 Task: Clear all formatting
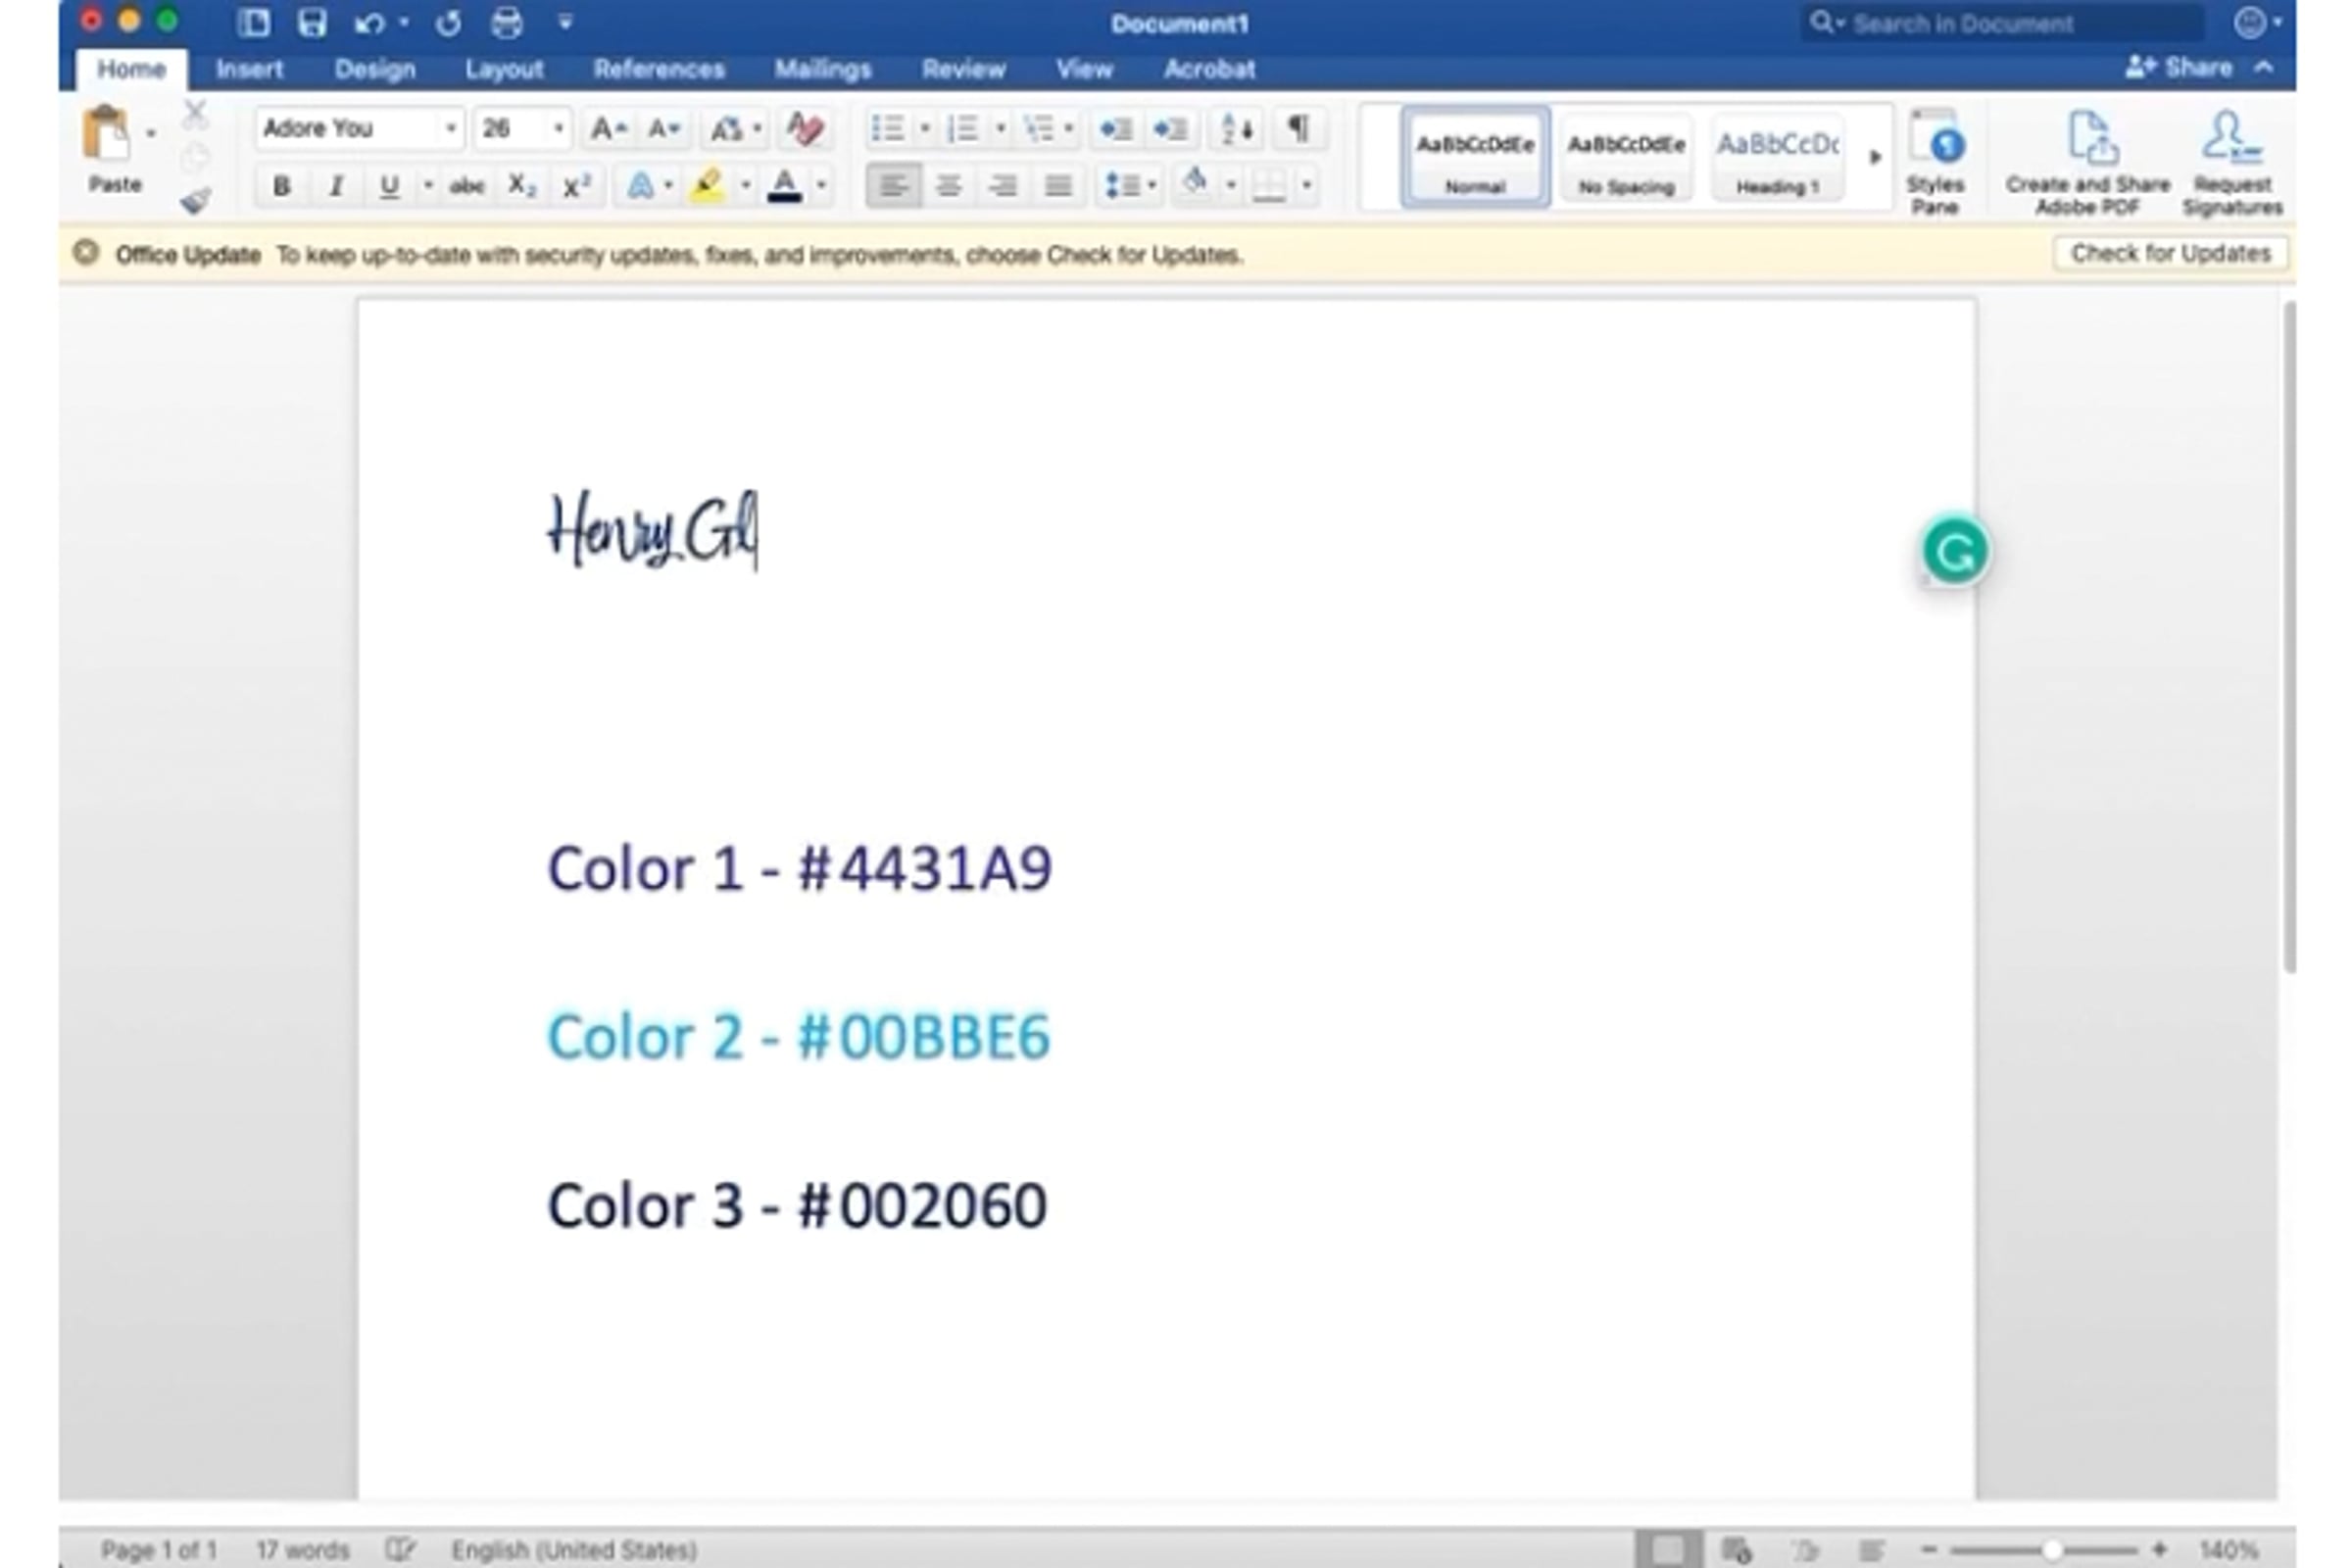[804, 128]
